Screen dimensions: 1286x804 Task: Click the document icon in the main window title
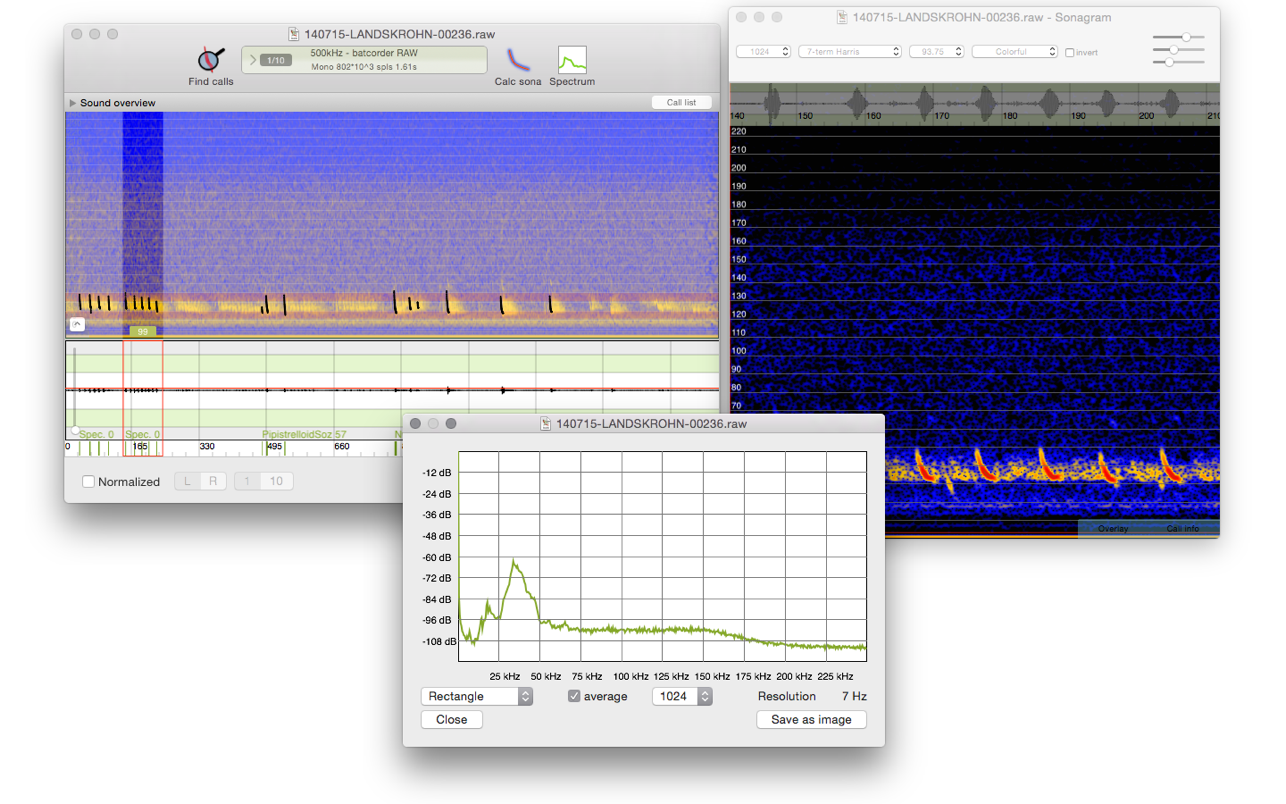pos(294,34)
